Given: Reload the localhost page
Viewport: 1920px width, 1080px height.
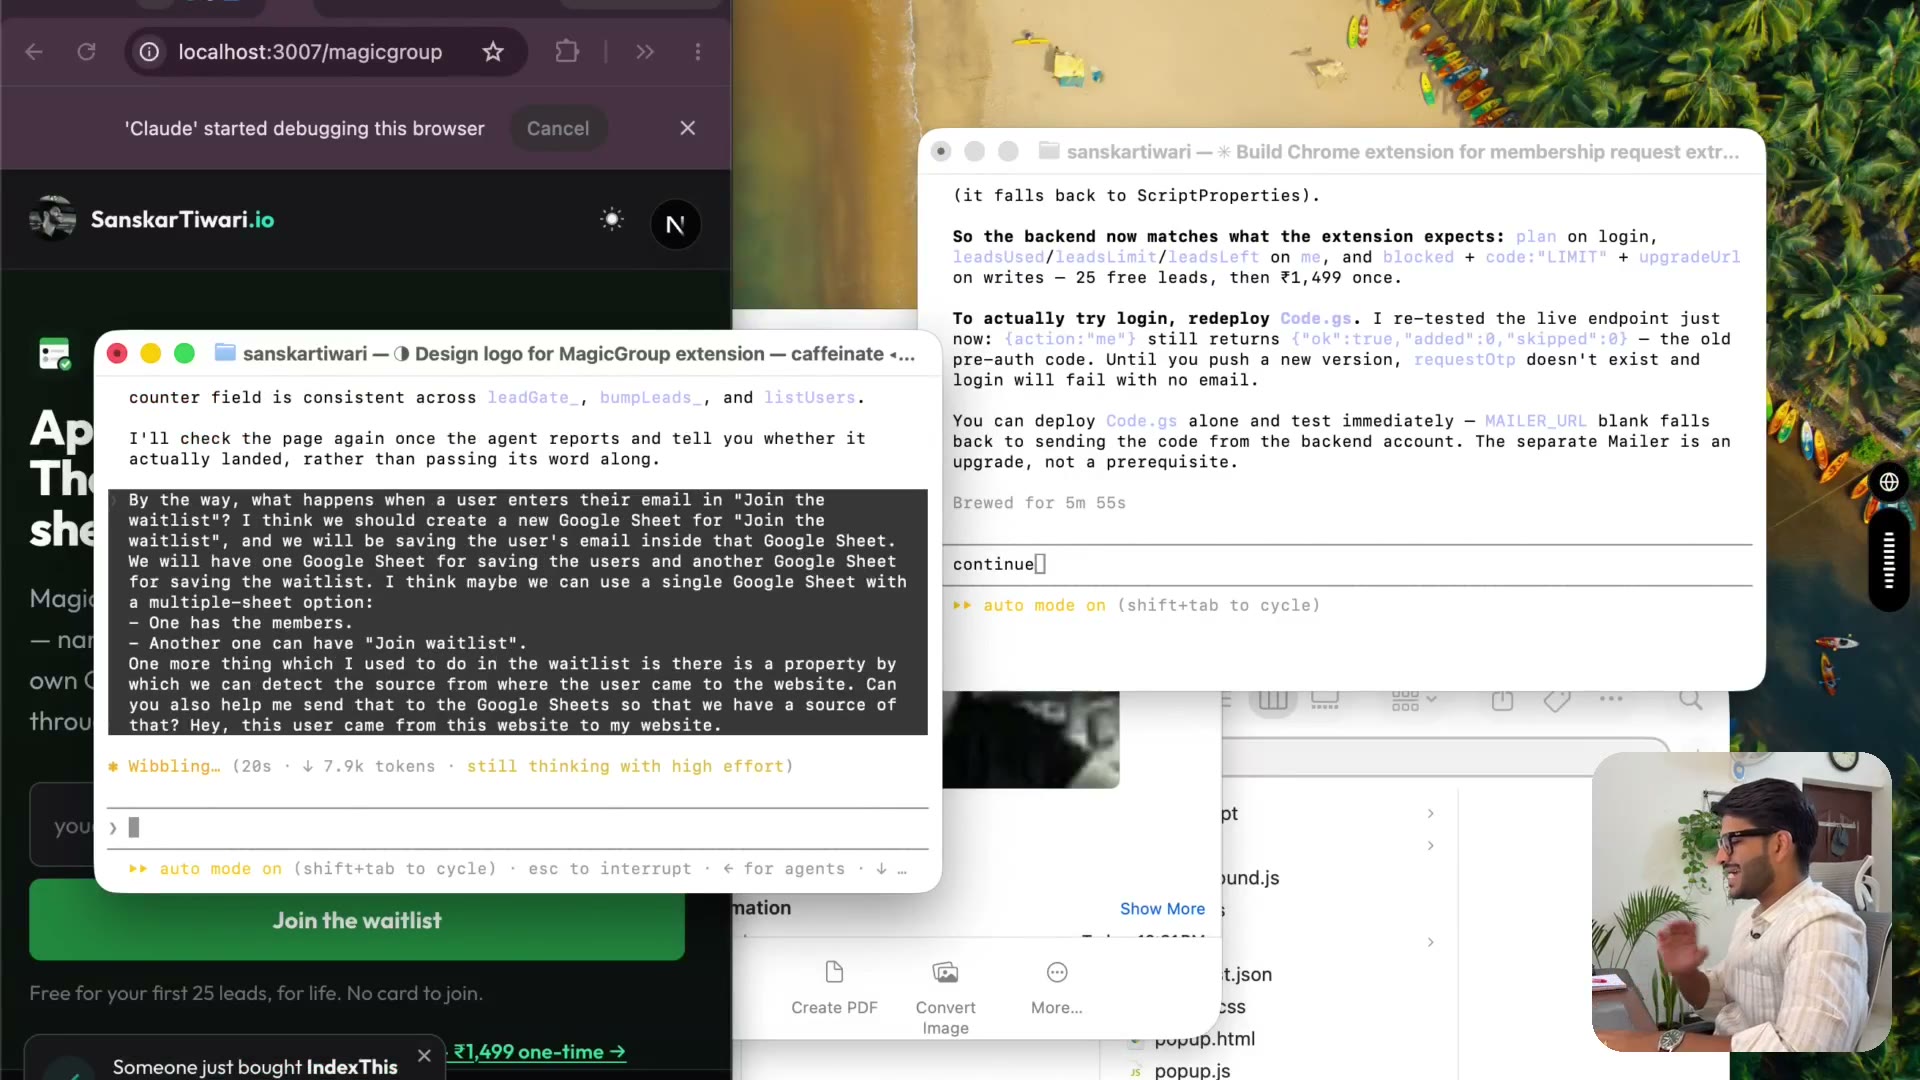Looking at the screenshot, I should [87, 52].
